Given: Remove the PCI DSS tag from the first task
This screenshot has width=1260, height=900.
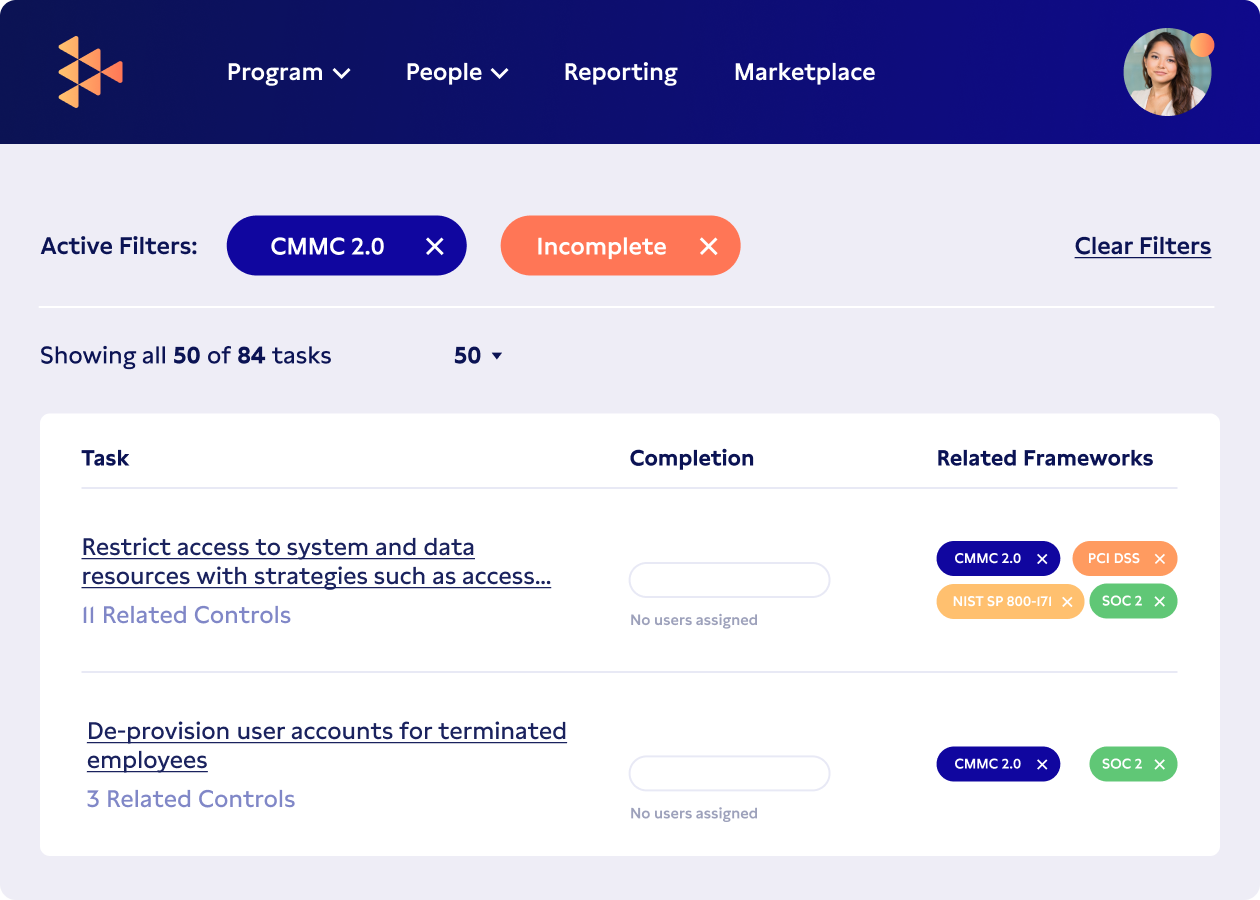Looking at the screenshot, I should tap(1157, 558).
